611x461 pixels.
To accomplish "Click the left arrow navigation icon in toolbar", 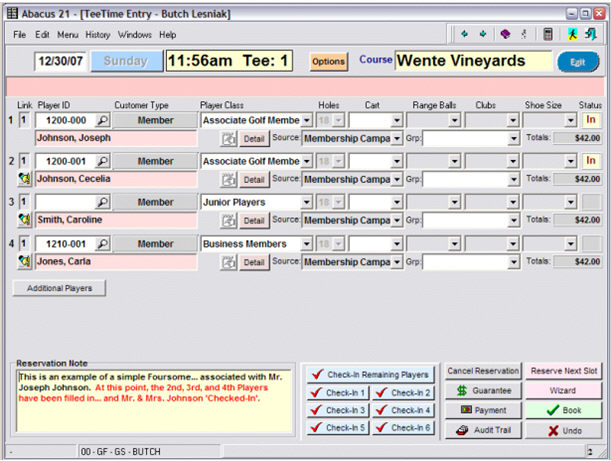I will (x=464, y=34).
